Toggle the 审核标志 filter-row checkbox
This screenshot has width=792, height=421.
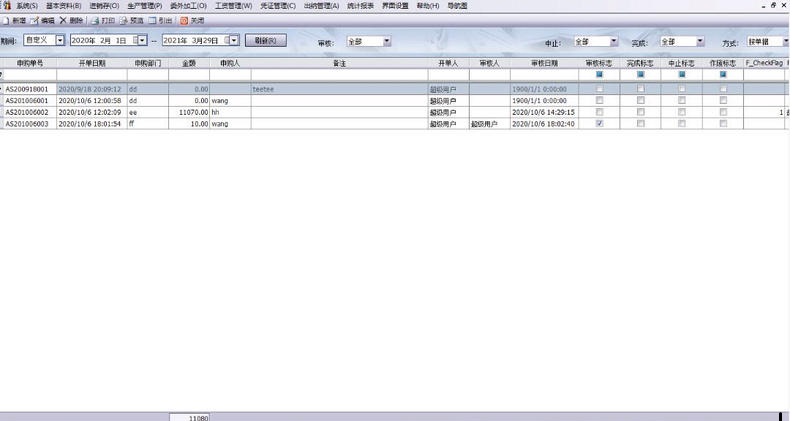tap(600, 74)
